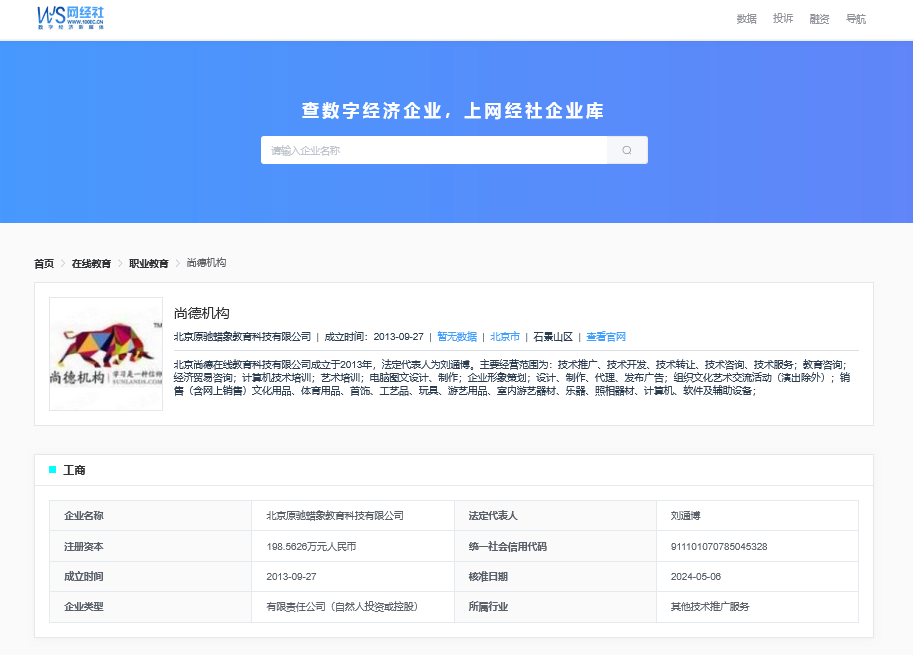Select credit code 911101070785045328

point(758,546)
